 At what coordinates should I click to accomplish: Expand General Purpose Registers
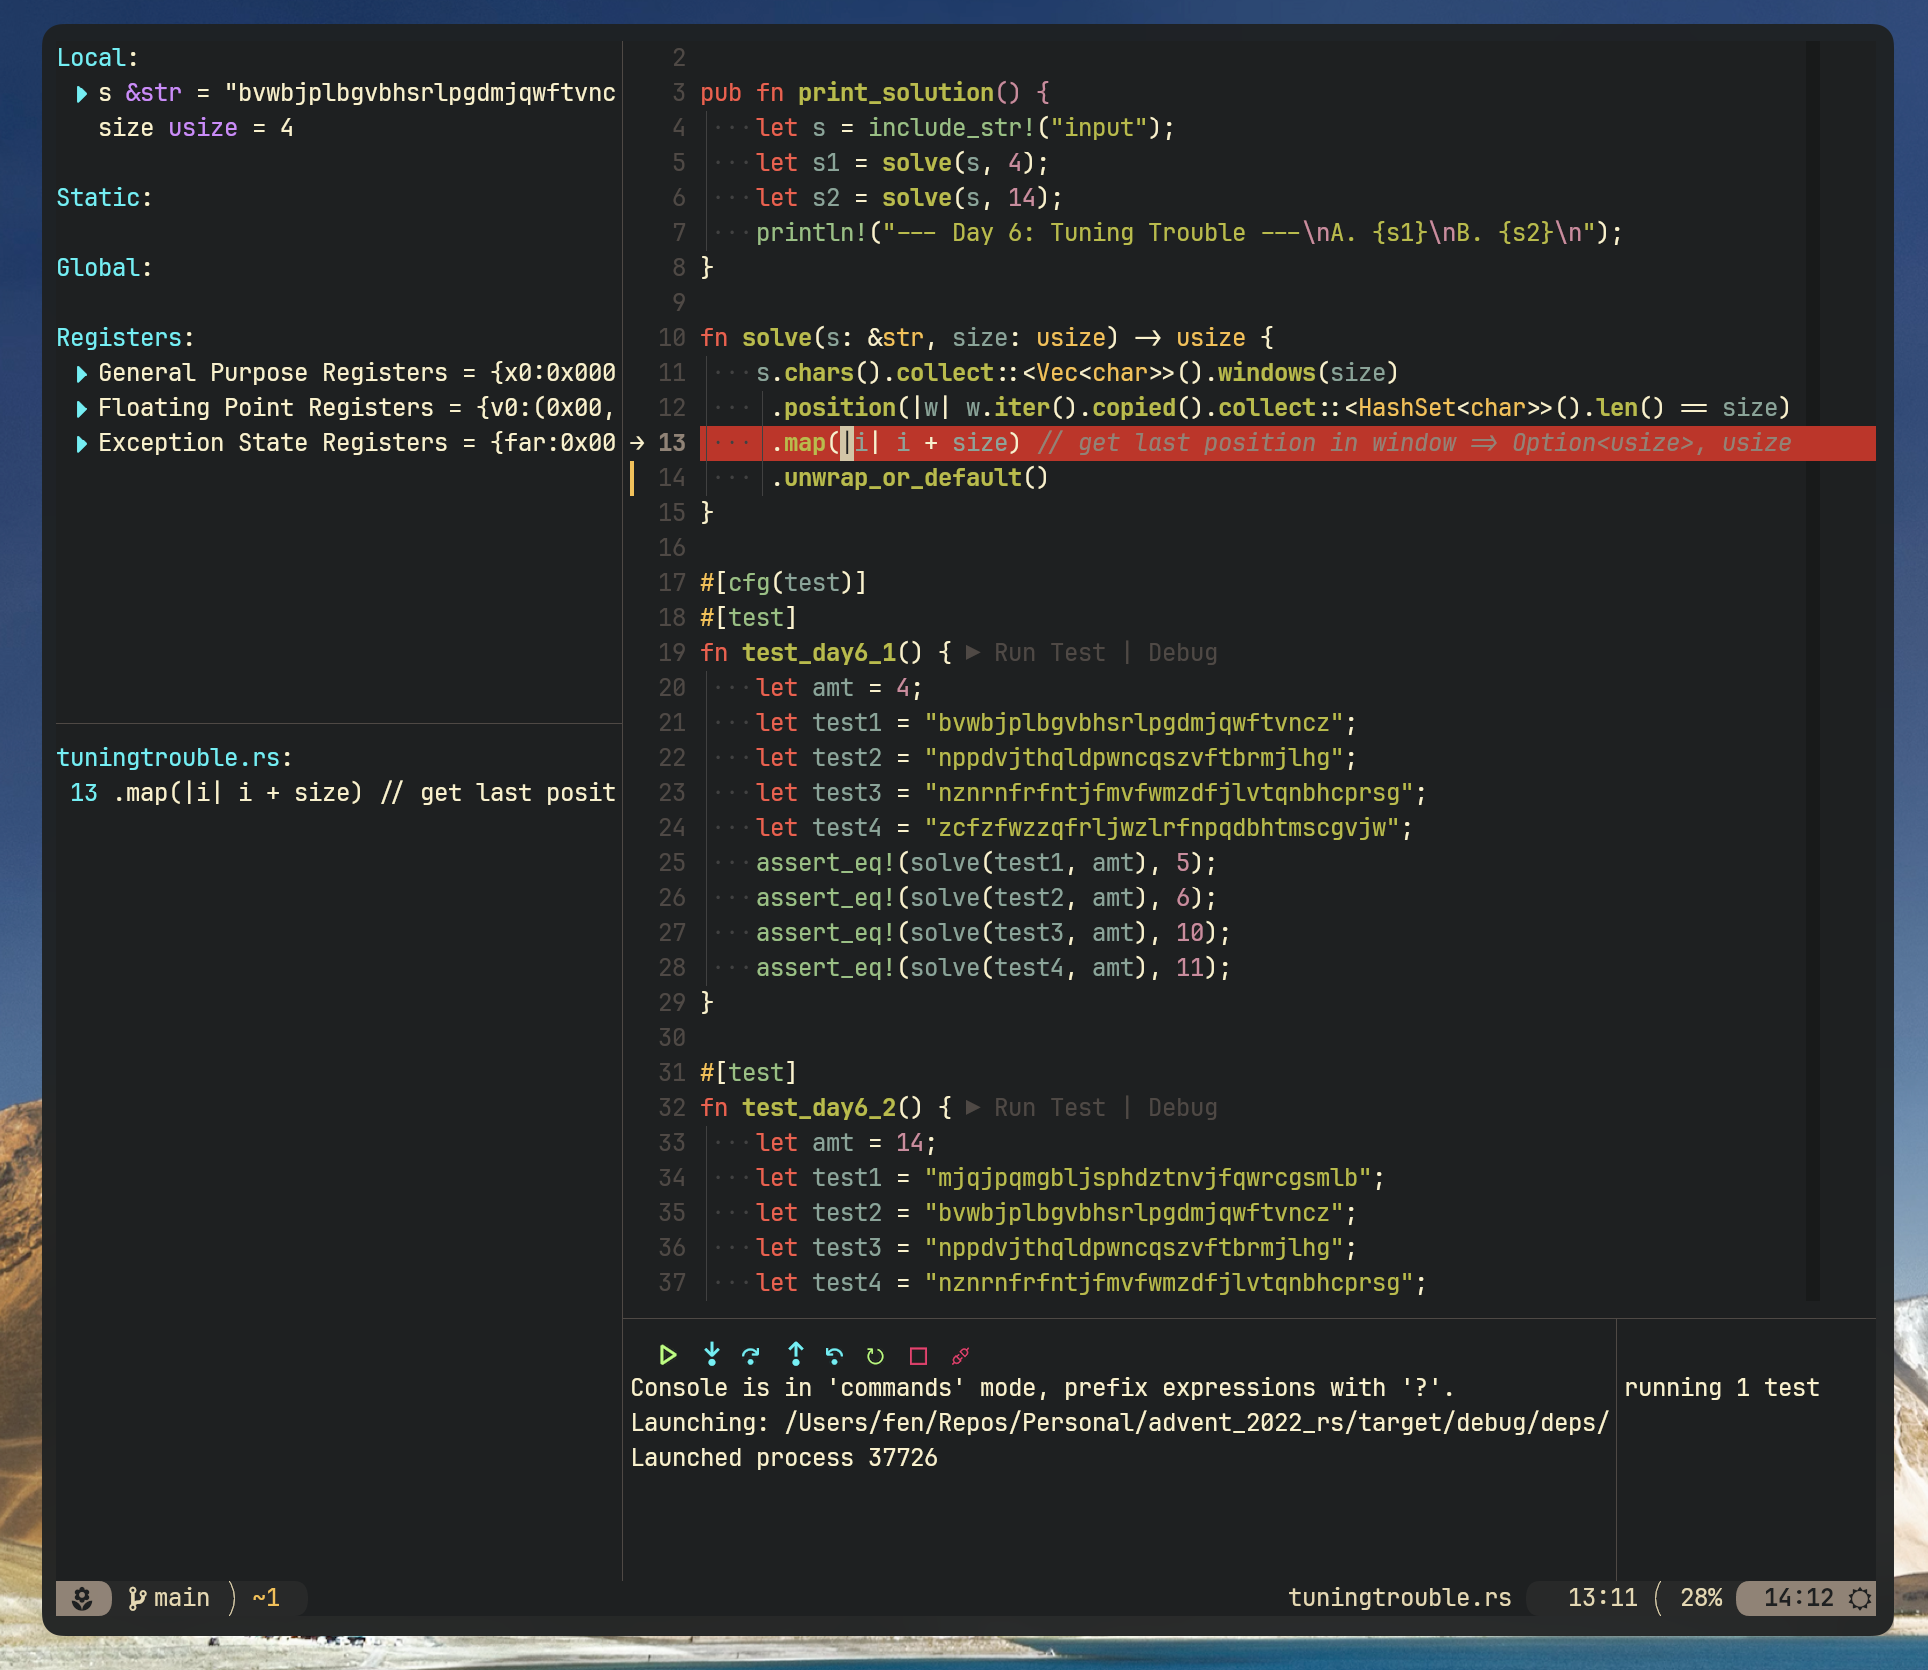tap(82, 374)
